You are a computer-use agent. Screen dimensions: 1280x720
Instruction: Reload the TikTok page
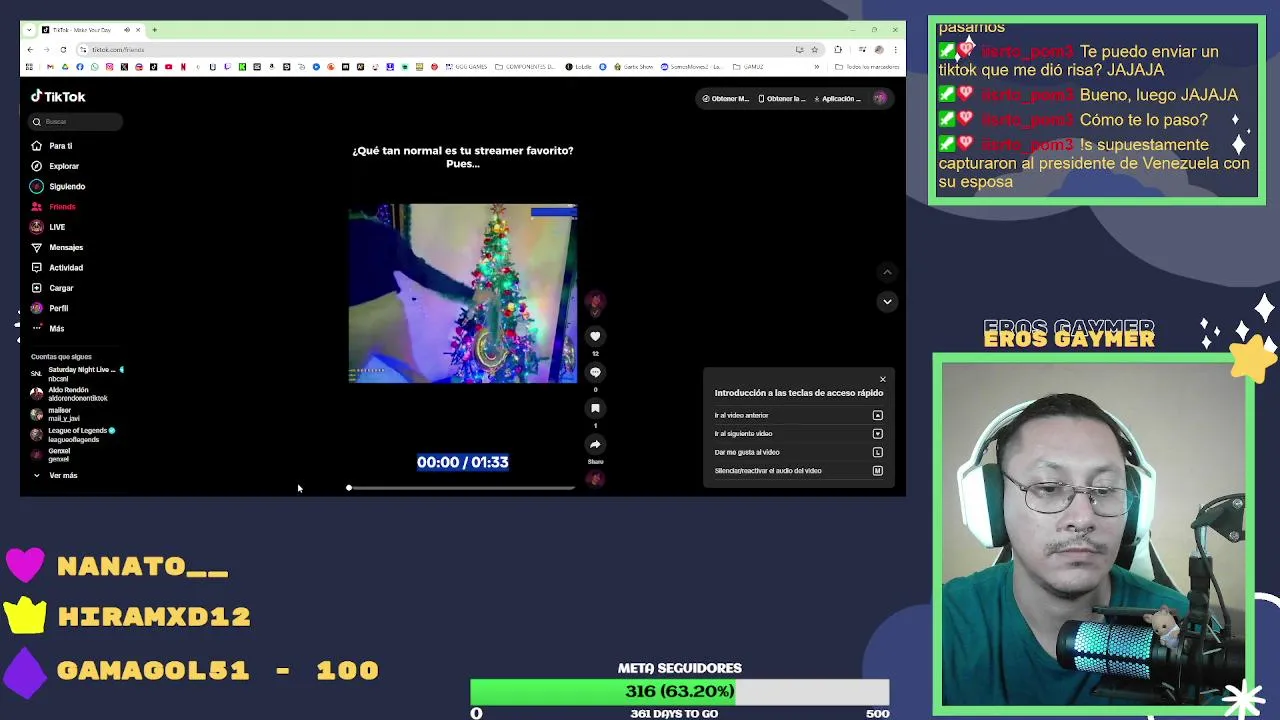(63, 50)
